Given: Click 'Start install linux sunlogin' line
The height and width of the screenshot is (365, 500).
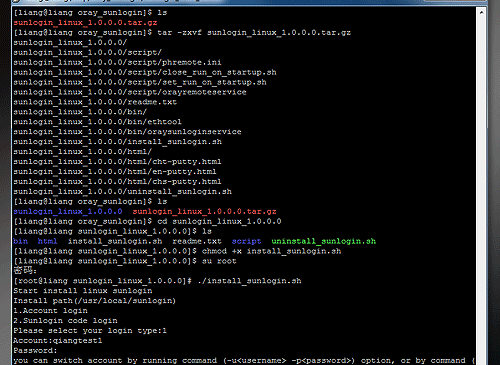Looking at the screenshot, I should [x=83, y=291].
